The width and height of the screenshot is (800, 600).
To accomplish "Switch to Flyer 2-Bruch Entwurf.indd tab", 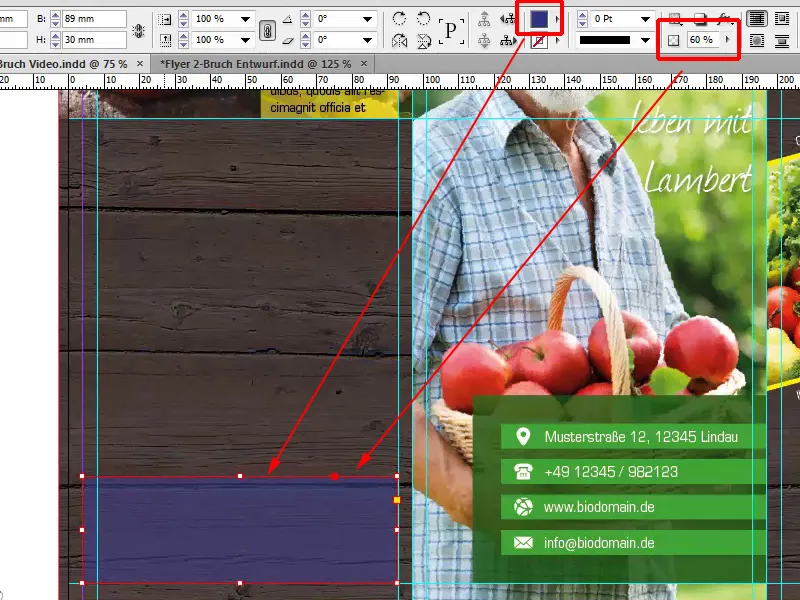I will click(x=255, y=64).
